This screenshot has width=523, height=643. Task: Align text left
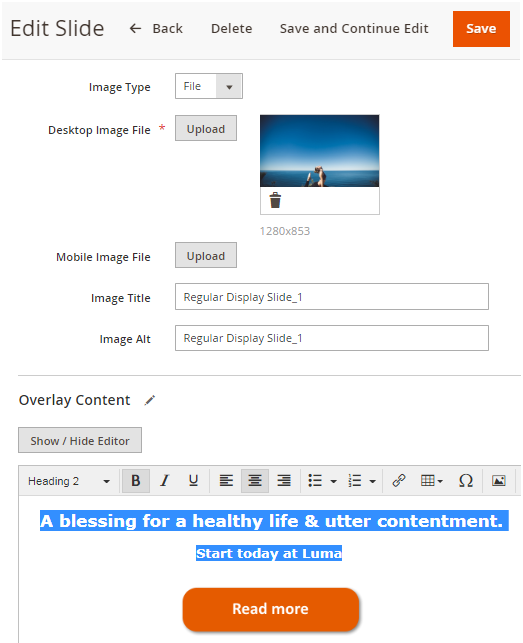(226, 481)
